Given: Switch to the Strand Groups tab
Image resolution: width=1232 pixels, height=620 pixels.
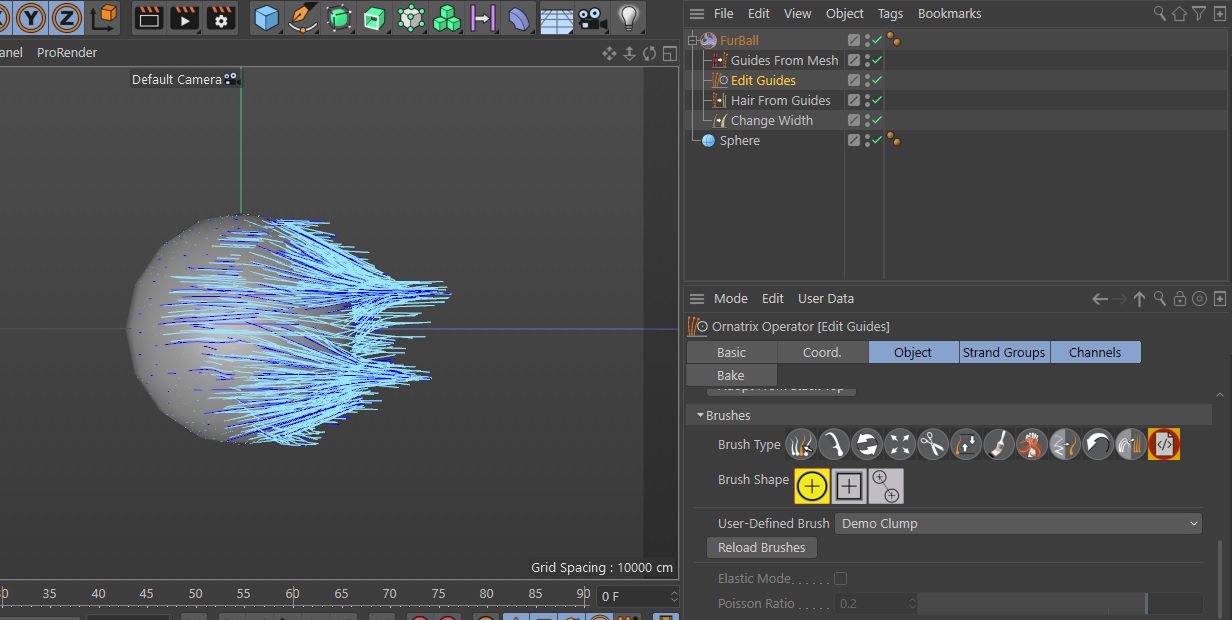Looking at the screenshot, I should 1003,352.
